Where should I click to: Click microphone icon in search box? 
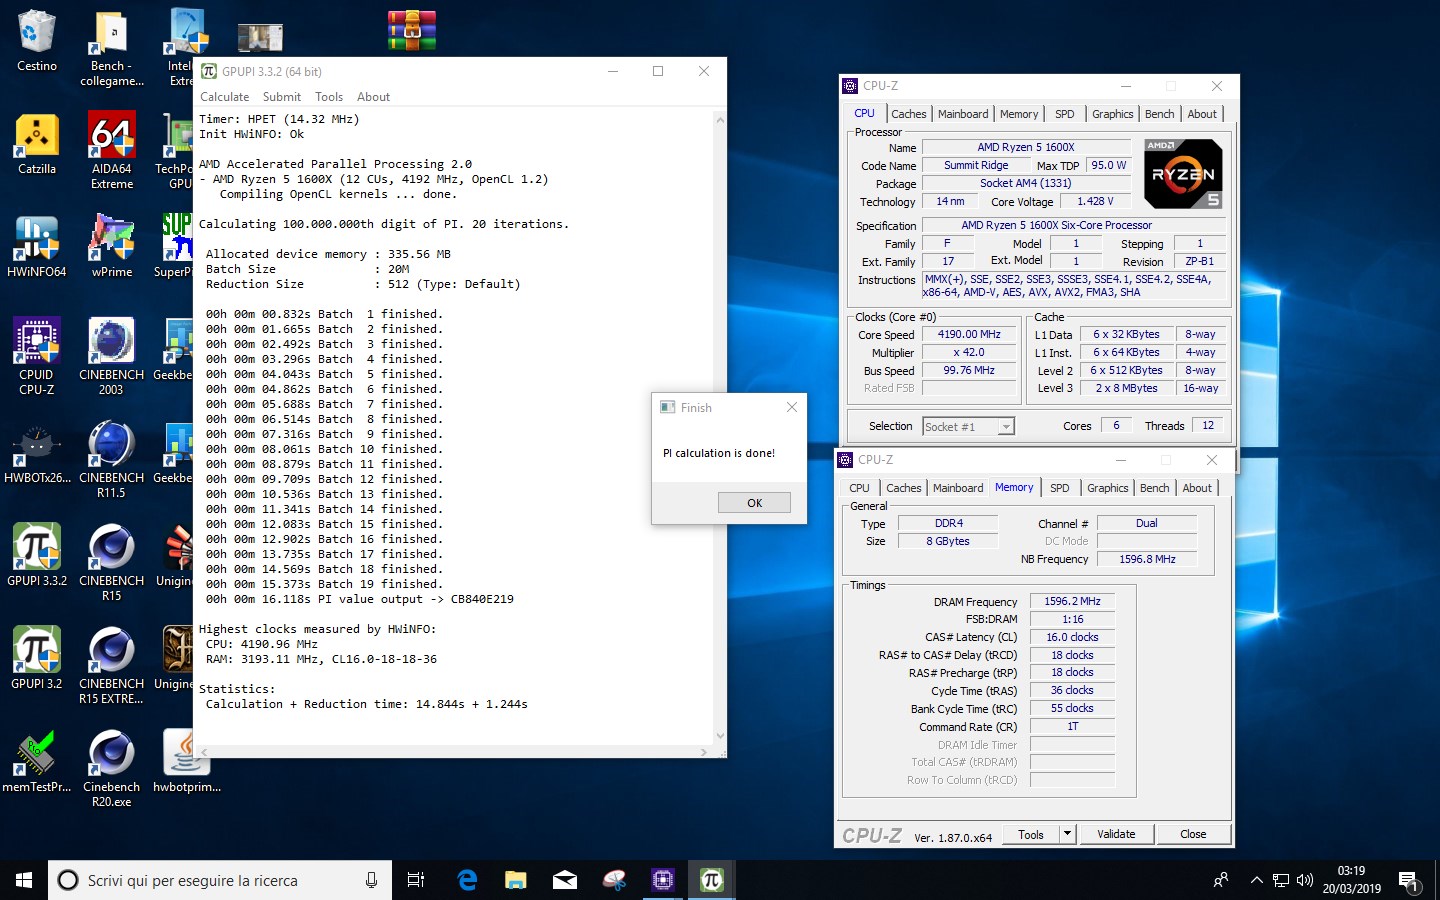[371, 880]
